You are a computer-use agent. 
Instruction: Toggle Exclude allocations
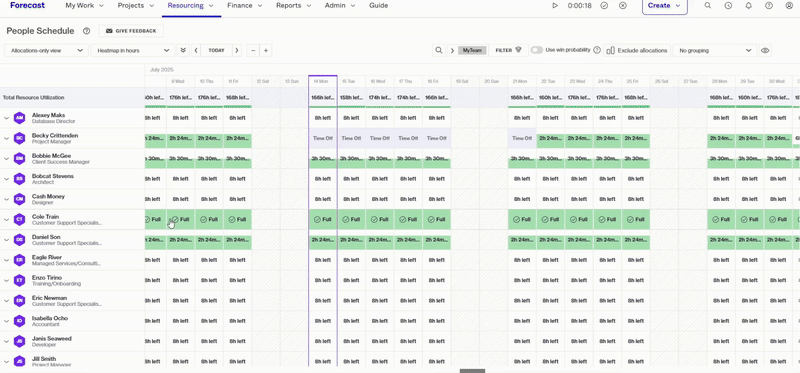[x=638, y=51]
